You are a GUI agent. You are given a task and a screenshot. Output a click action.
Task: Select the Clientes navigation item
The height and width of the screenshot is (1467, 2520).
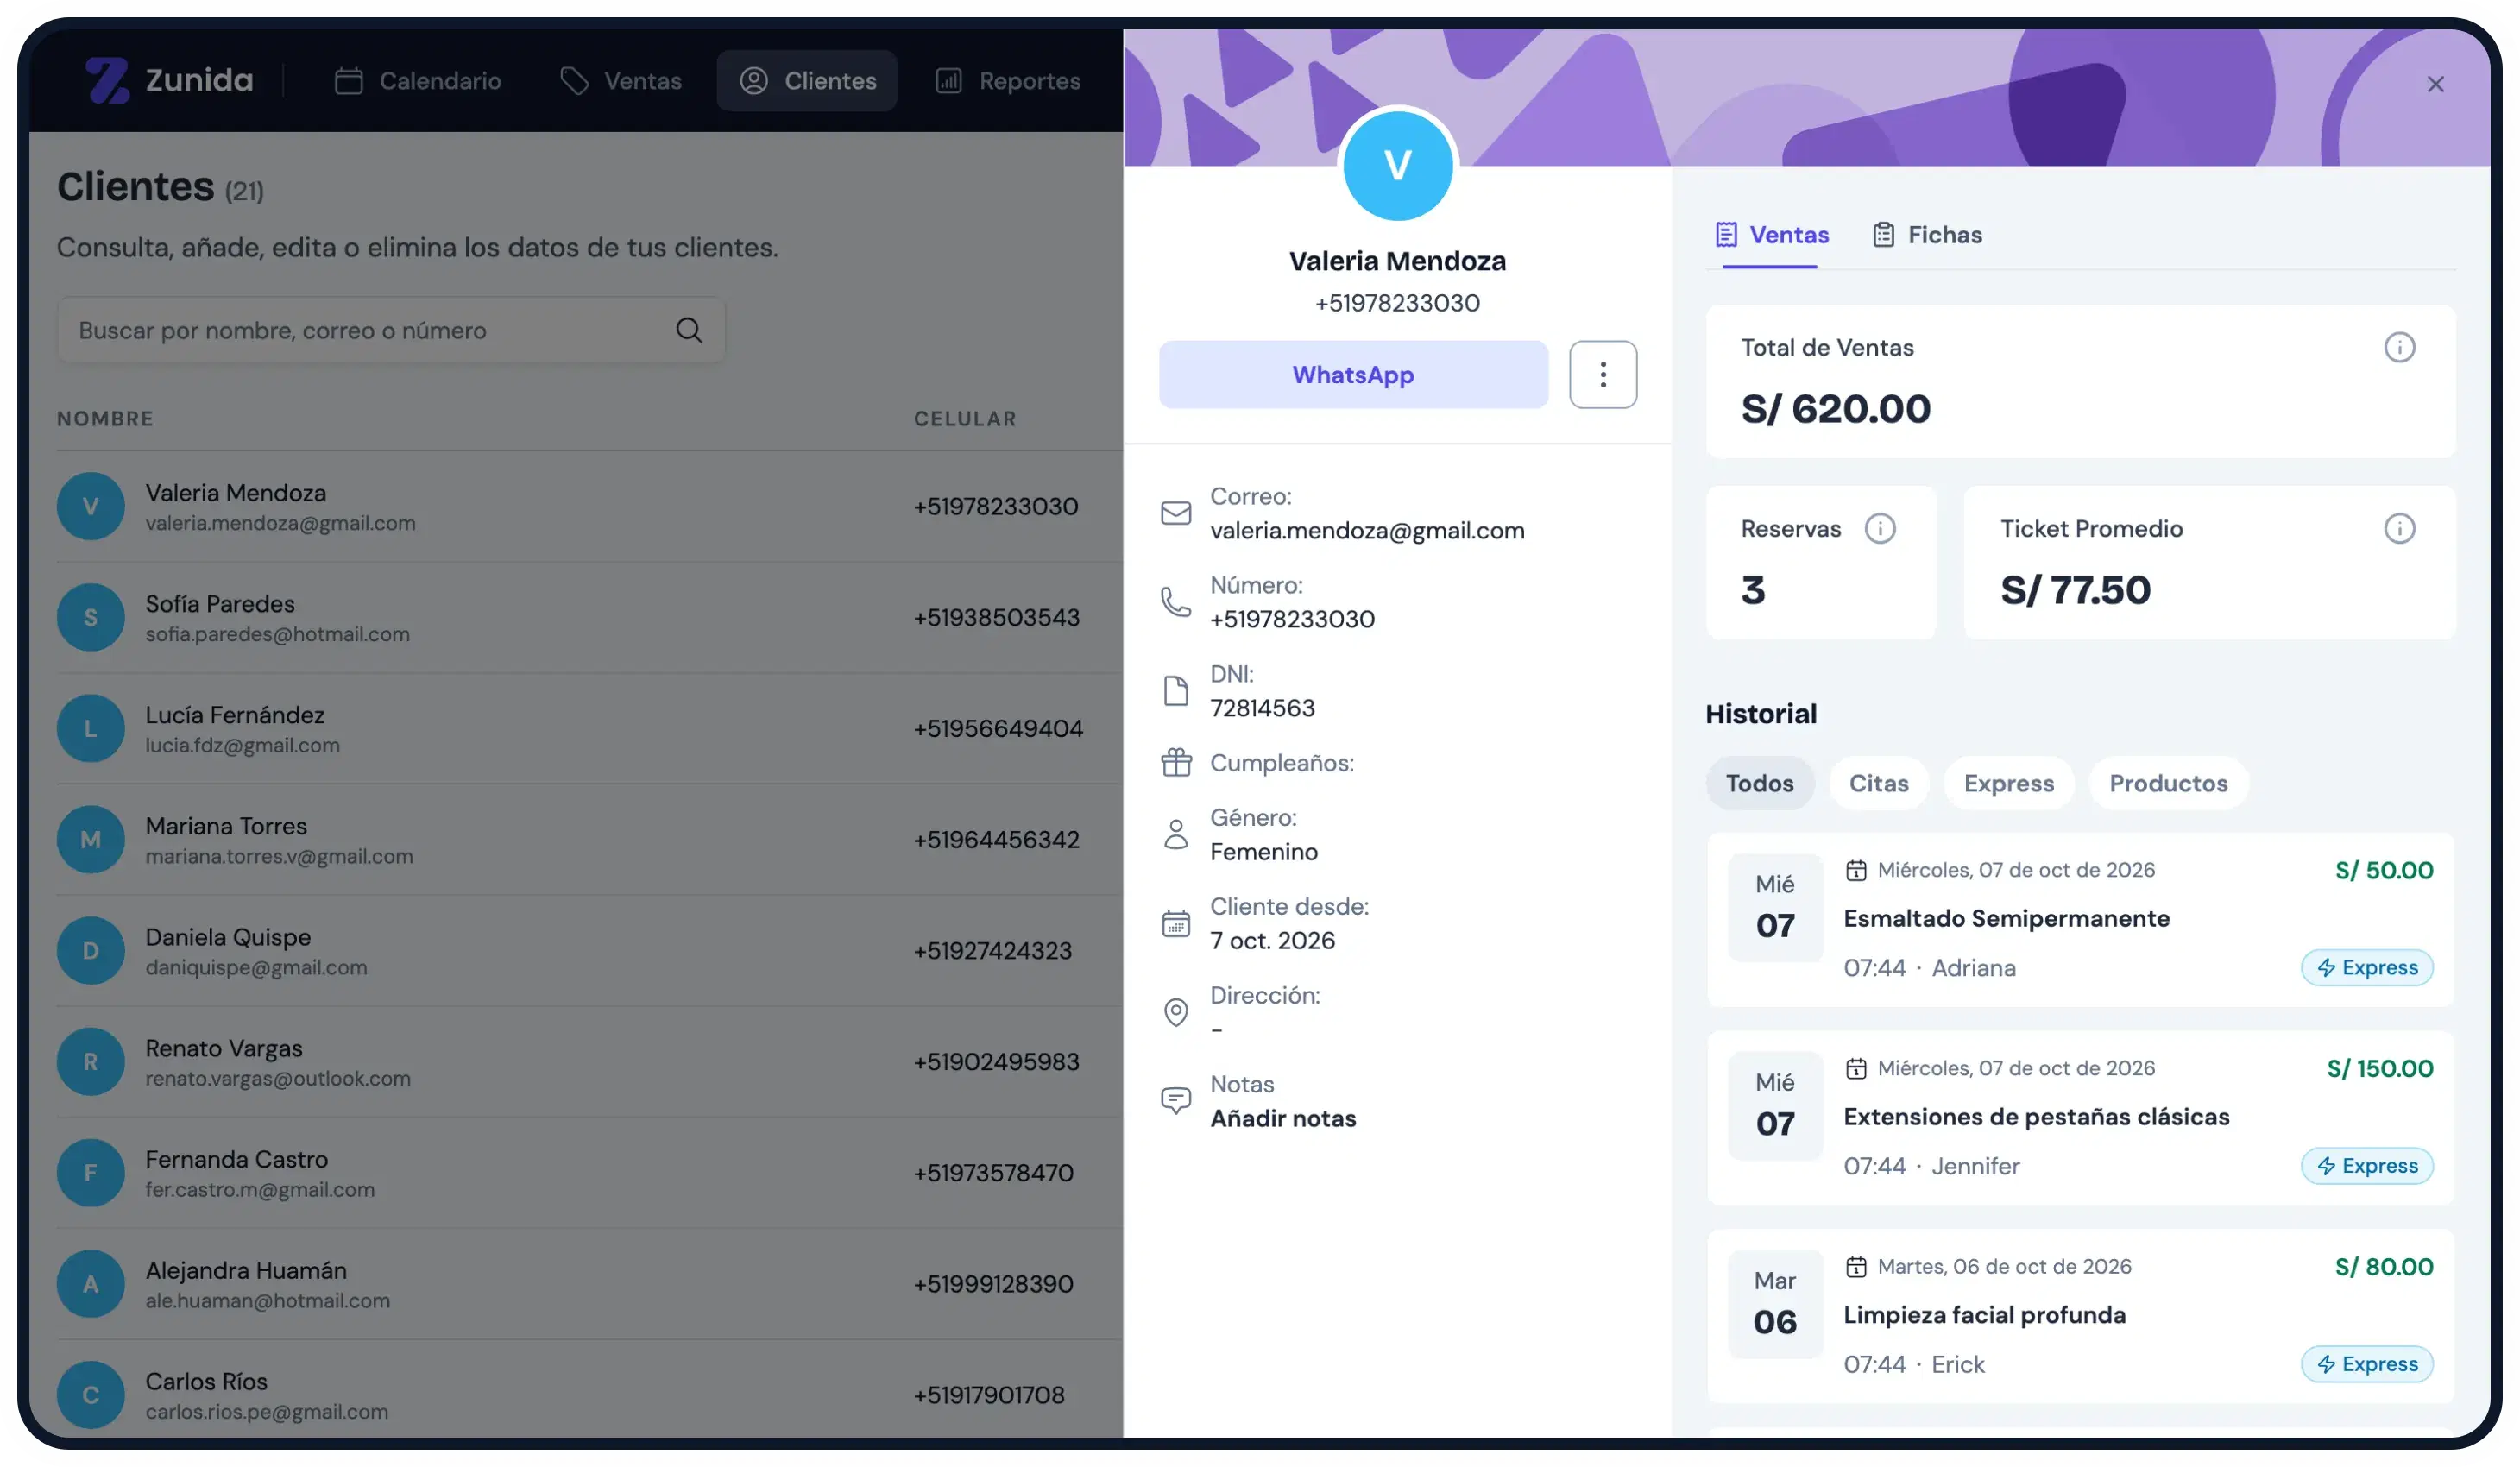tap(807, 81)
